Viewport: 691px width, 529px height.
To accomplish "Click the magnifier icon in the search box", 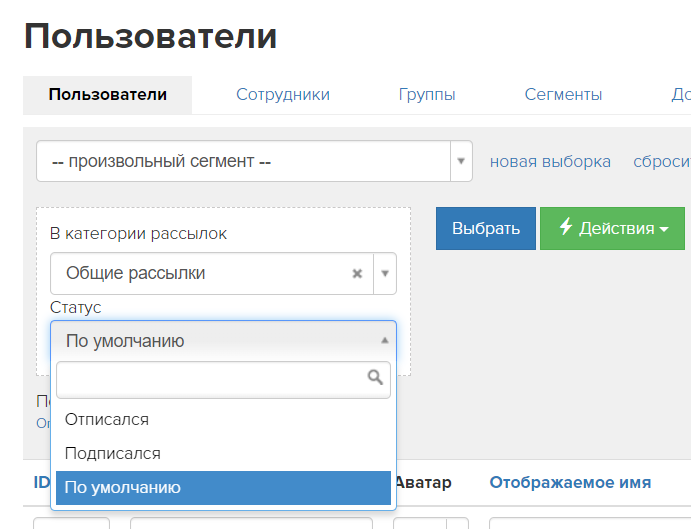I will pos(375,377).
